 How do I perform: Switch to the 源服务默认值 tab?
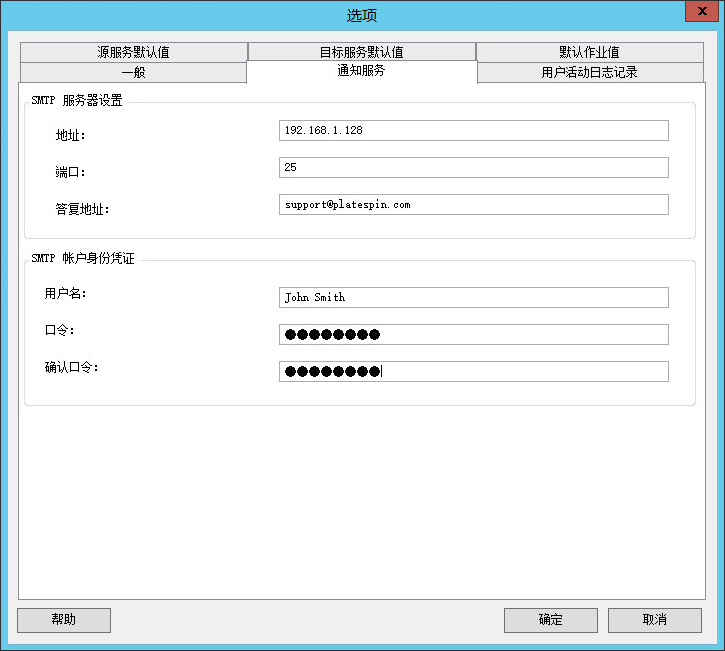click(133, 52)
